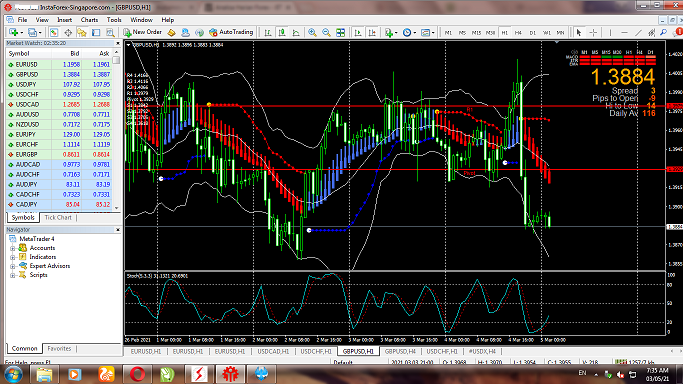The image size is (683, 384).
Task: Open Opera browser from the taskbar
Action: point(137,374)
